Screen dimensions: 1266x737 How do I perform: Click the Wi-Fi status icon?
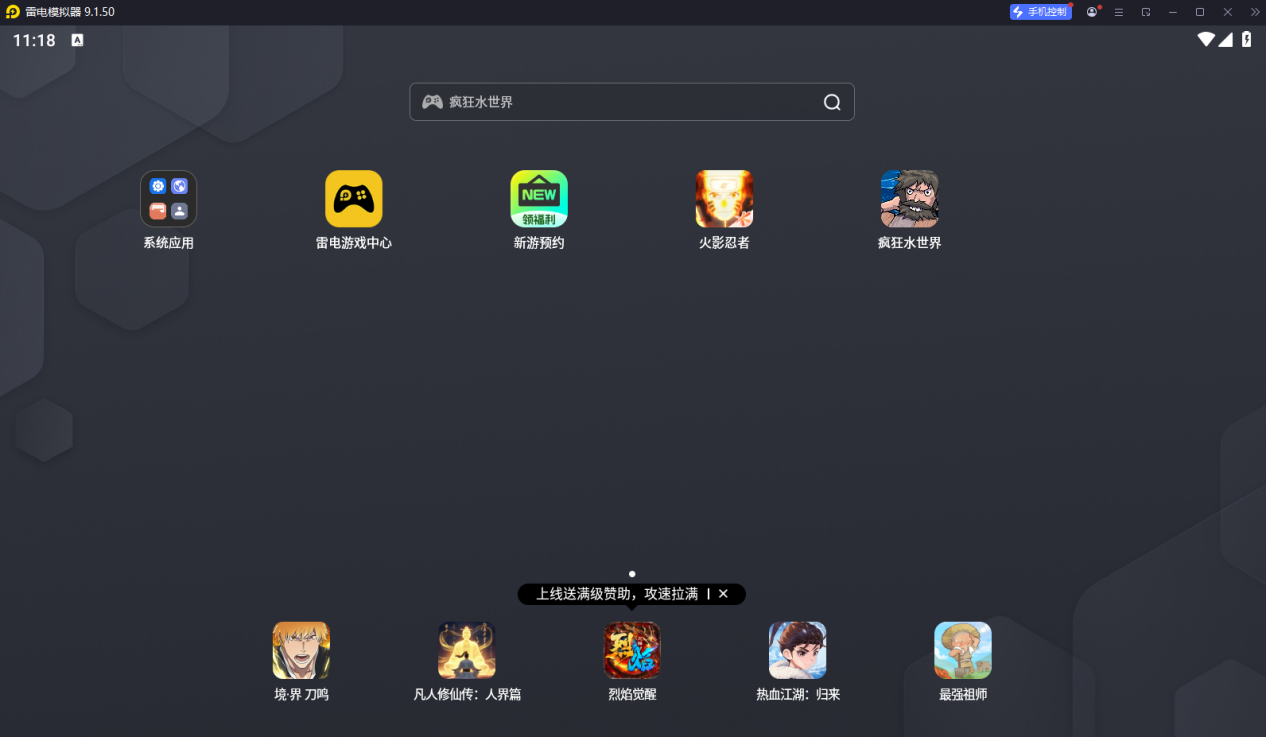1206,39
